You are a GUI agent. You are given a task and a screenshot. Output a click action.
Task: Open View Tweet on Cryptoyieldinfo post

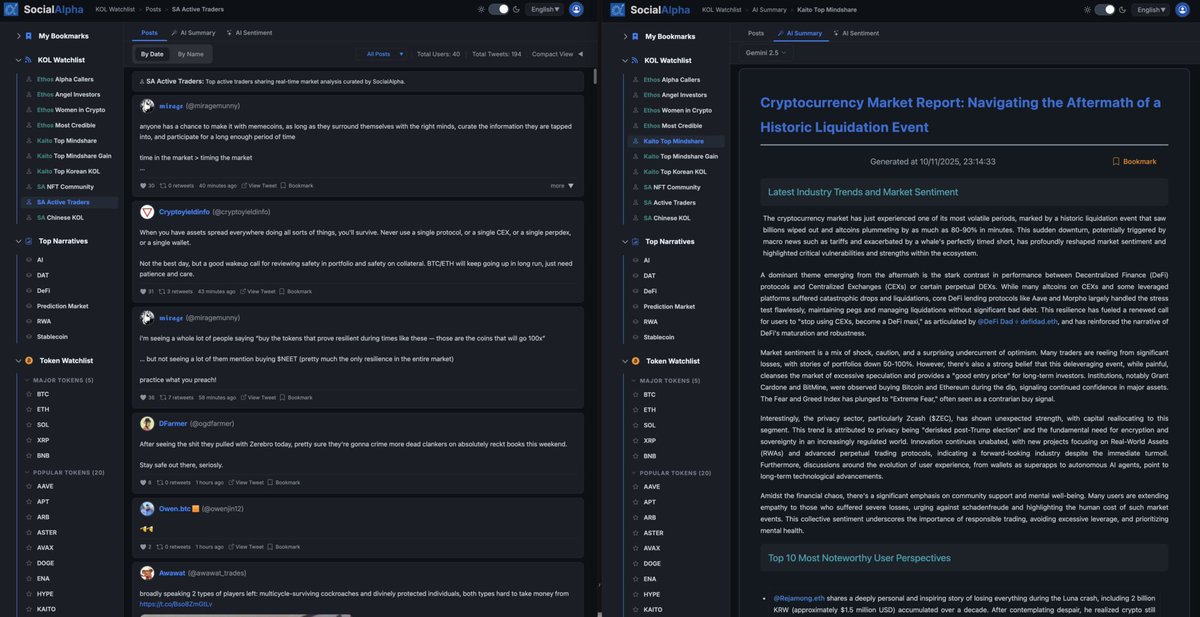click(x=258, y=291)
